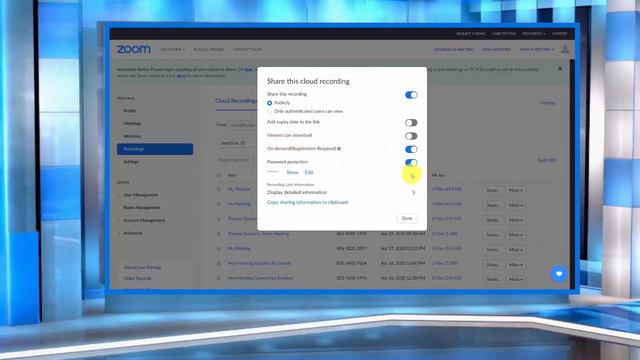Image resolution: width=640 pixels, height=360 pixels.
Task: Tick checkbox for My Webinar recording row
Action: [x=219, y=189]
